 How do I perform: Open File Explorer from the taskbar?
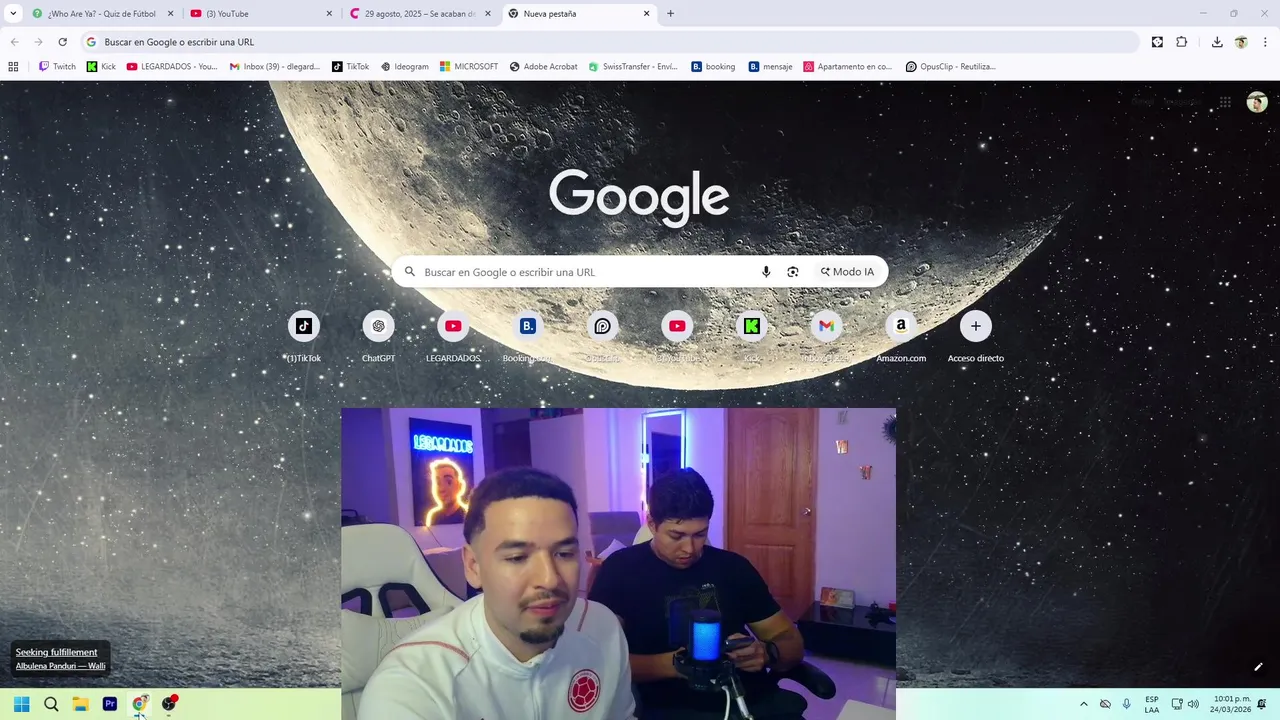click(80, 704)
